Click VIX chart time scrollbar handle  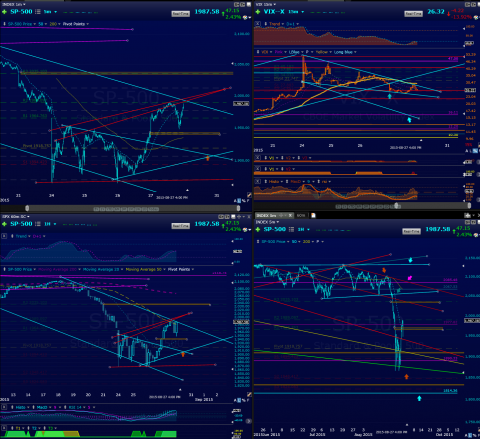(x=396, y=206)
